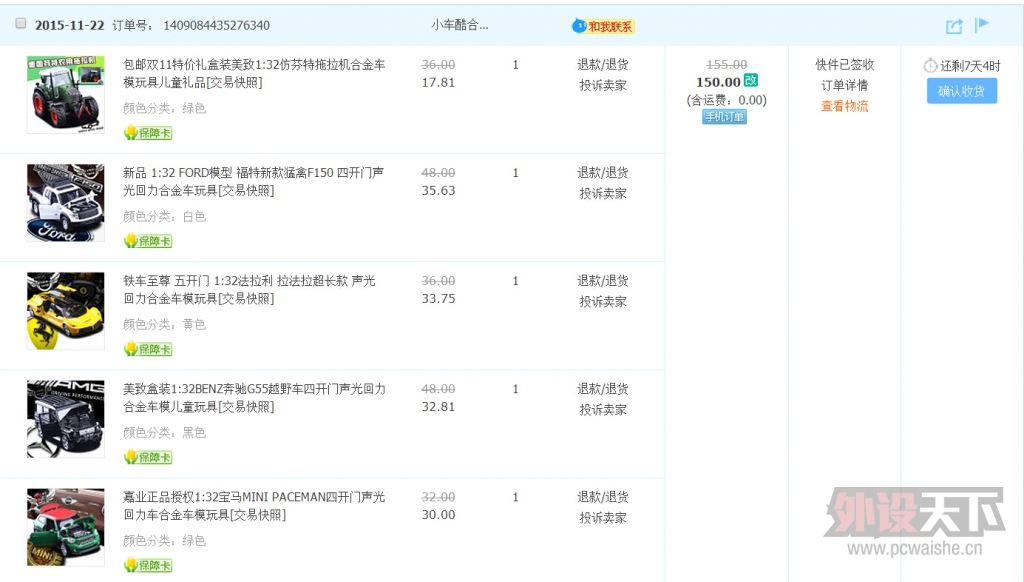Click 退款/退货 for the Ferrari item
This screenshot has height=582, width=1024.
coord(603,281)
